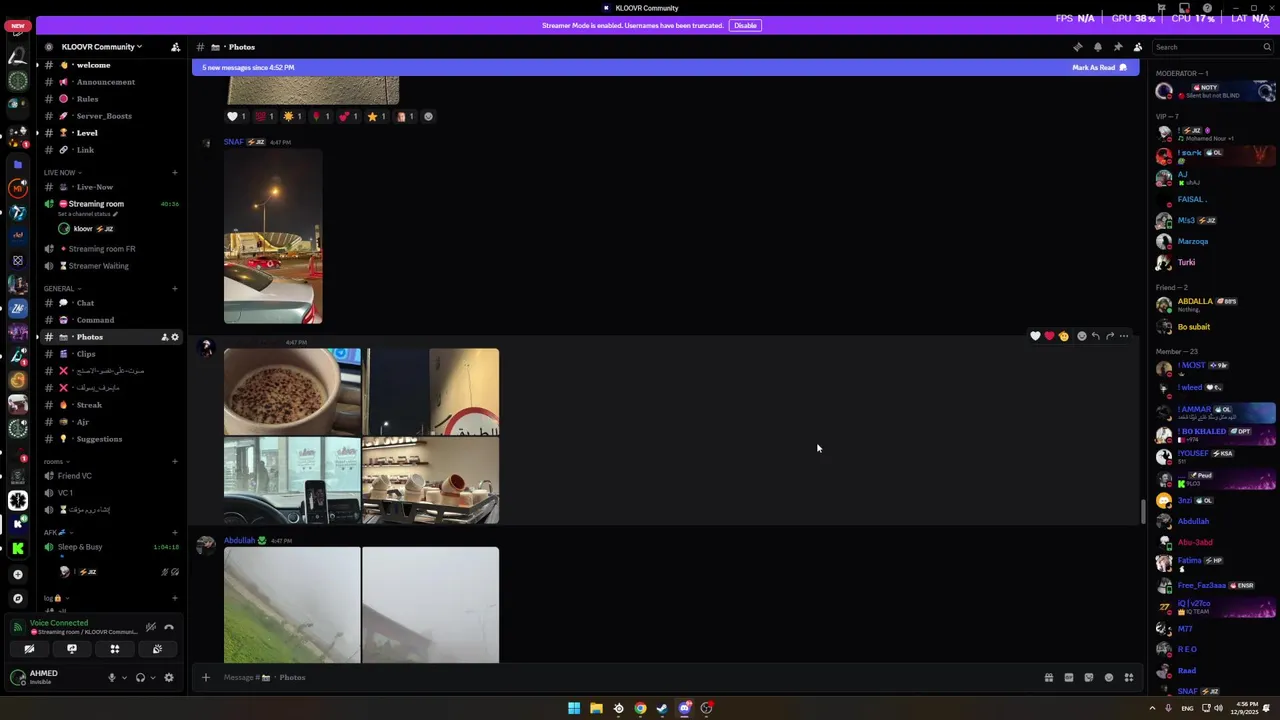
Task: Disconnect from voice with hang-up icon
Action: 169,627
